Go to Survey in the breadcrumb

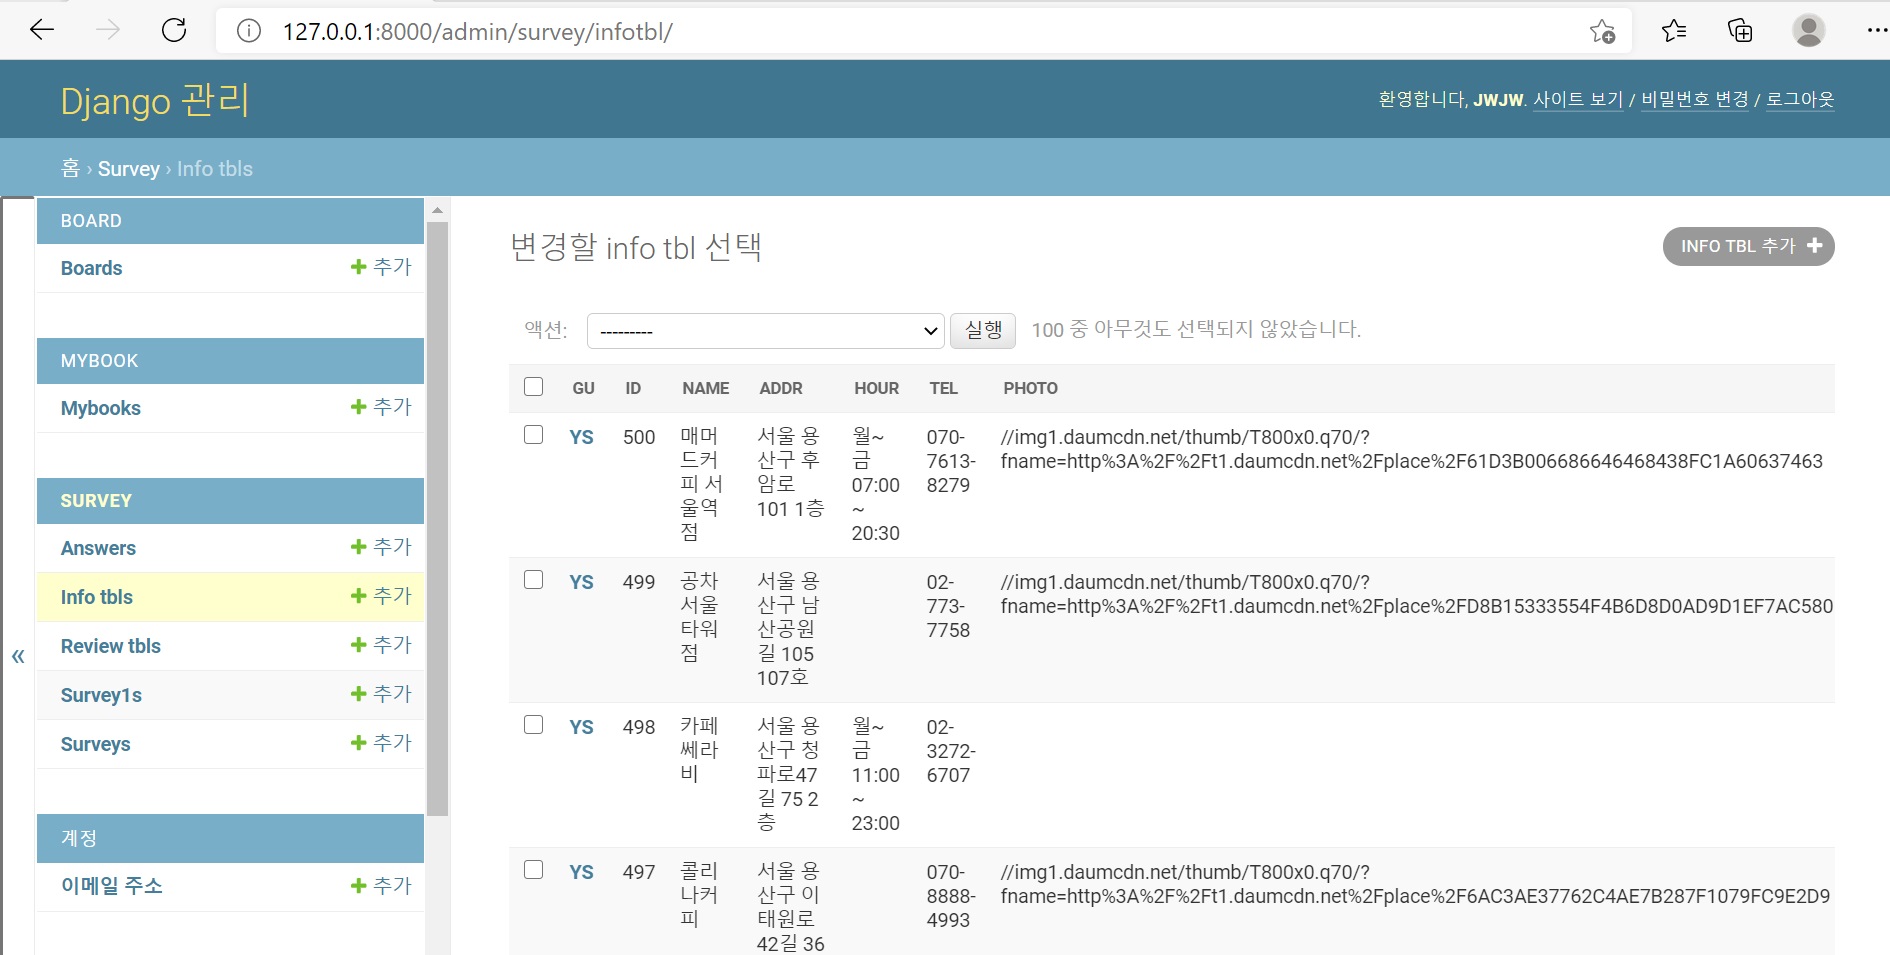tap(128, 169)
